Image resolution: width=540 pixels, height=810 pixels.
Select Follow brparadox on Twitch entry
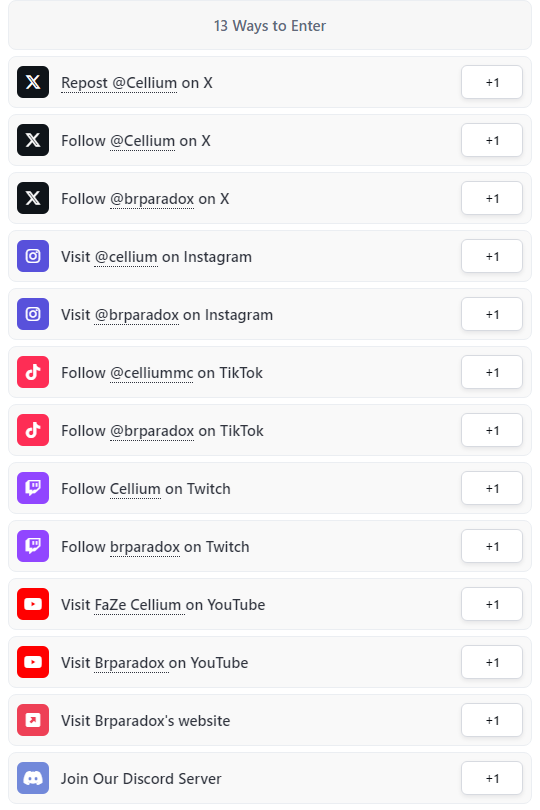pyautogui.click(x=270, y=546)
